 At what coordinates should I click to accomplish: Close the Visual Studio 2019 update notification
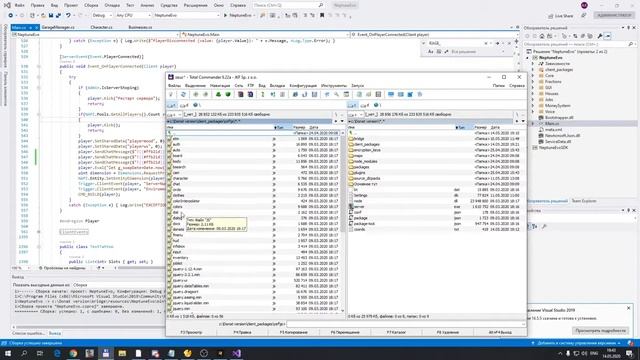(629, 308)
